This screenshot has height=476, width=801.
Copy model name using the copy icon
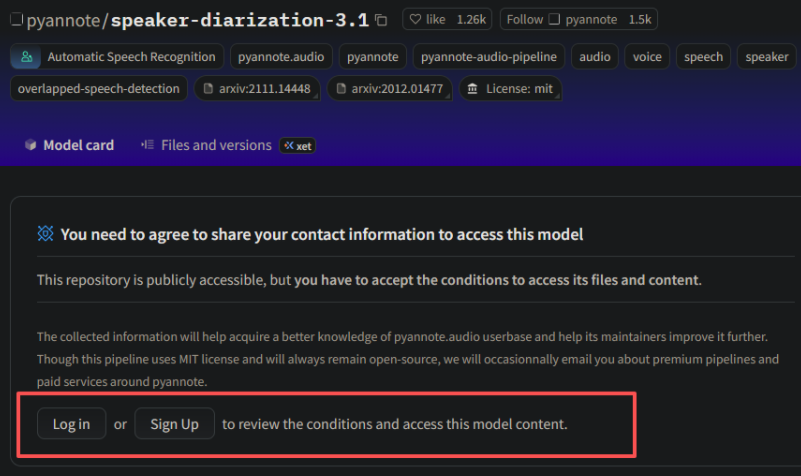(381, 20)
